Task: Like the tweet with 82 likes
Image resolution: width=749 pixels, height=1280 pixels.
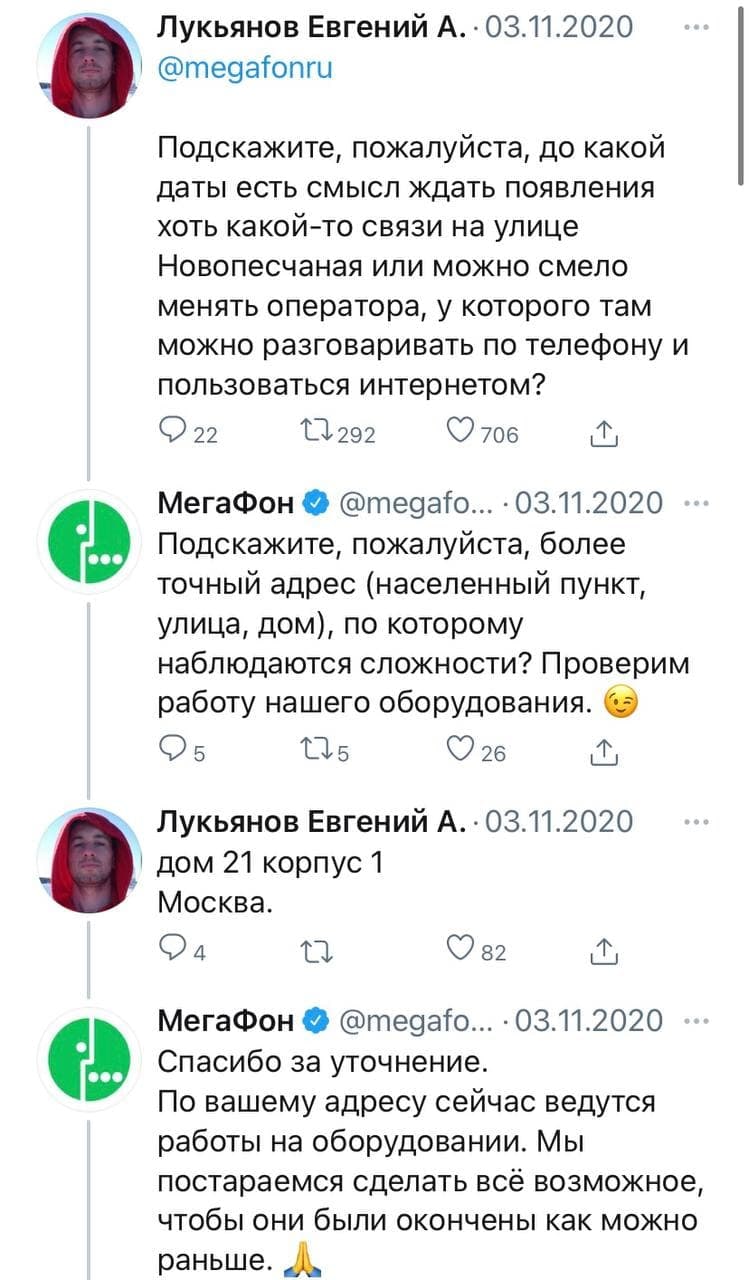Action: tap(462, 951)
